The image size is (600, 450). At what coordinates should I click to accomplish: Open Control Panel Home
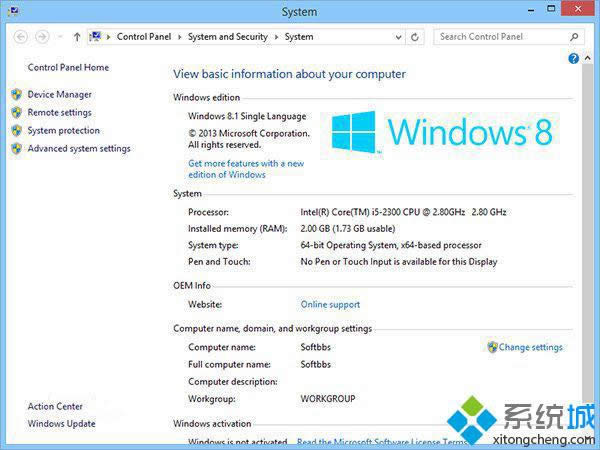pyautogui.click(x=68, y=67)
